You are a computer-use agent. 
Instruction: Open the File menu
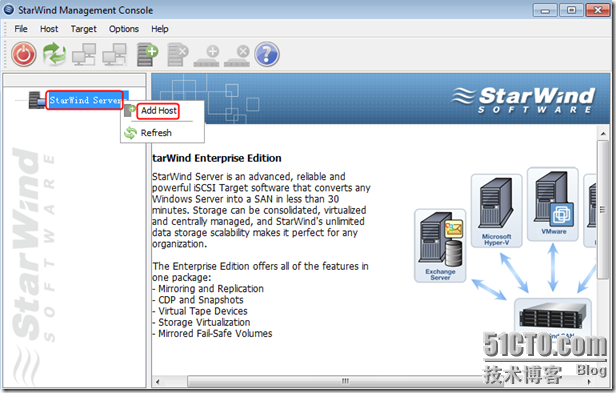21,29
